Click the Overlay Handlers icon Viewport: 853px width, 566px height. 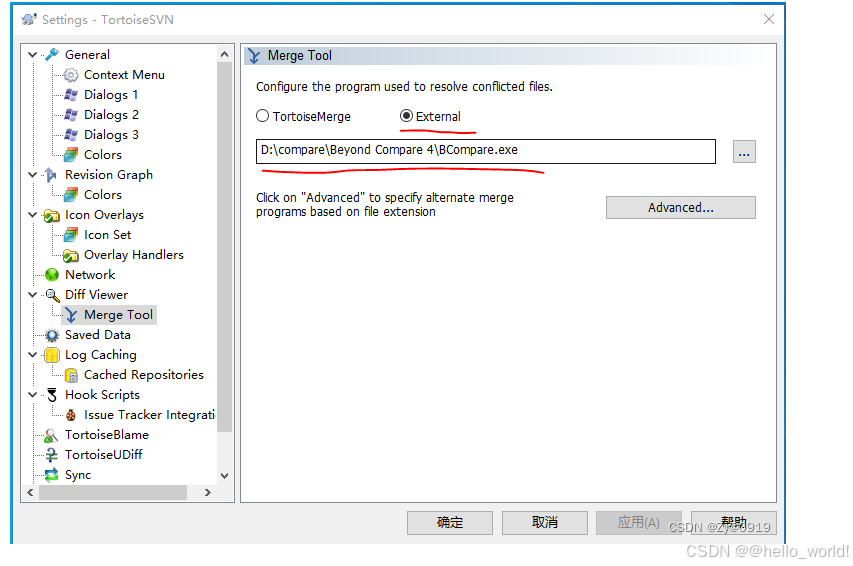[x=71, y=255]
